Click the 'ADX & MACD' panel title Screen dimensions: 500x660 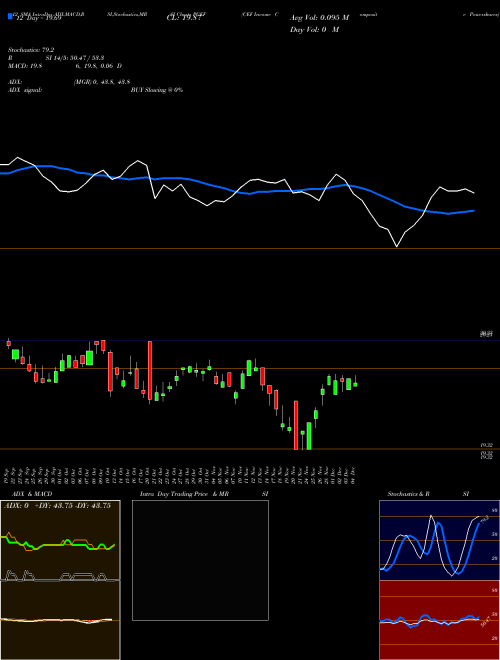click(32, 494)
